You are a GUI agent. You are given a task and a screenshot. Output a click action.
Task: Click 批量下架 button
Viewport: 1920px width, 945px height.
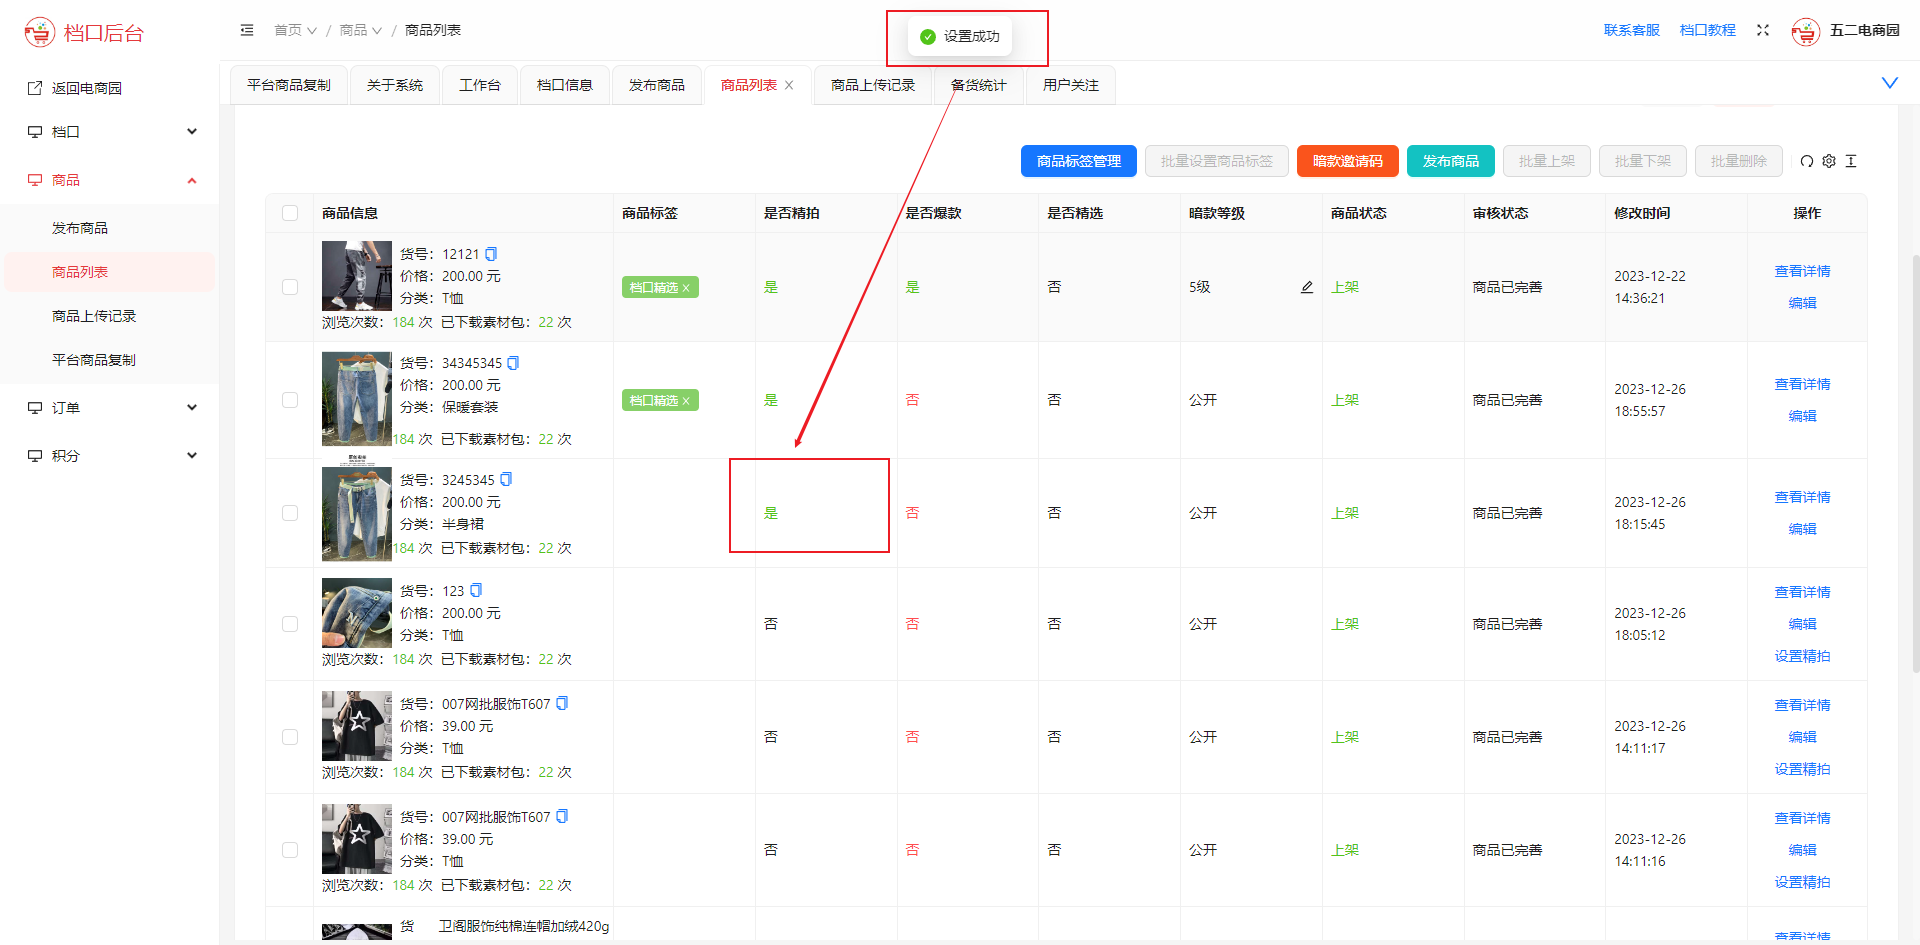pos(1643,161)
